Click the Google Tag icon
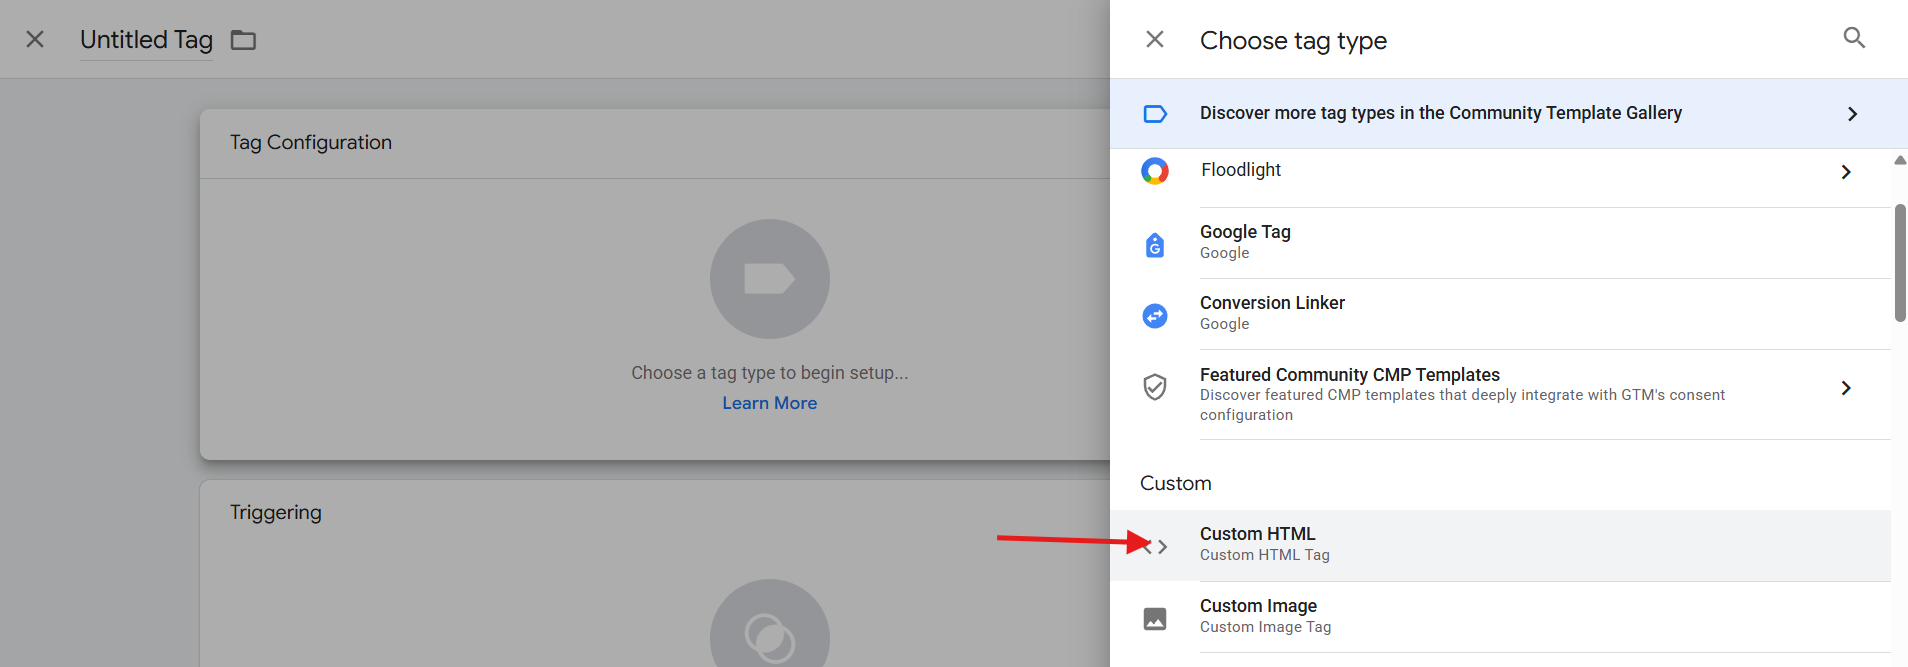This screenshot has height=667, width=1908. 1155,244
